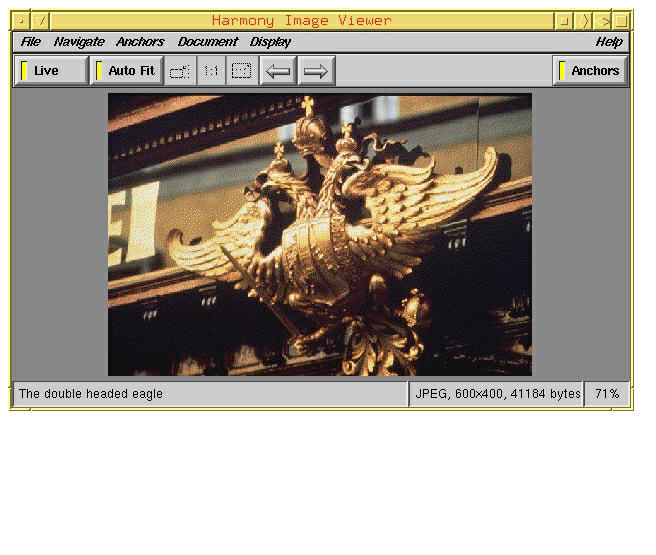Click the right-chevron button in title bar
Image resolution: width=656 pixels, height=555 pixels.
pos(585,20)
